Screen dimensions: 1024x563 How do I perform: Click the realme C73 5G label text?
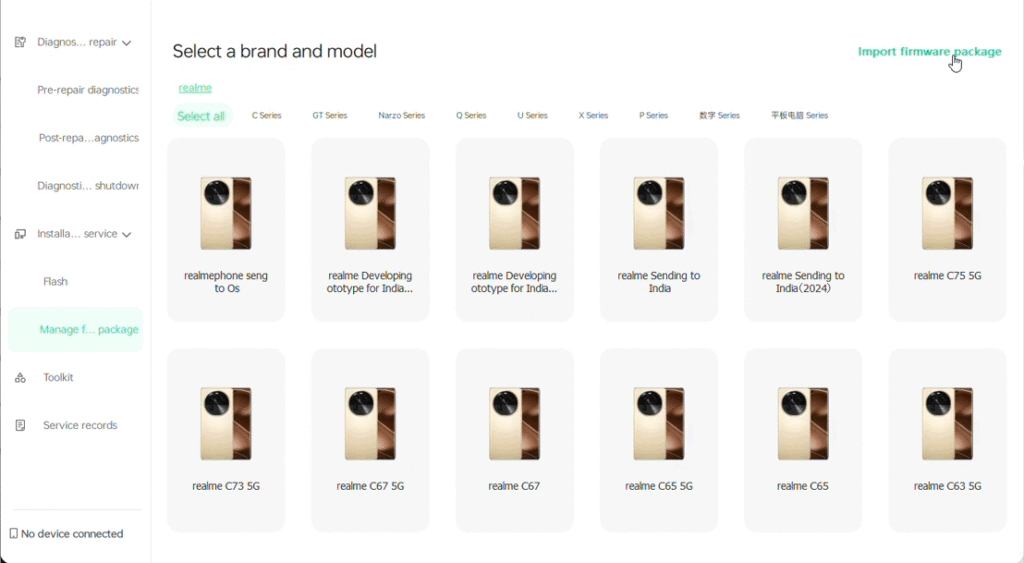(226, 486)
